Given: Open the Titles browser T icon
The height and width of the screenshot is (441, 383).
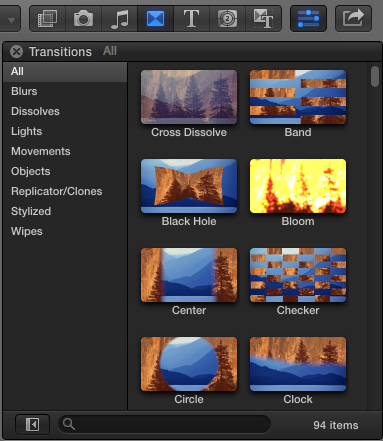Looking at the screenshot, I should pos(191,19).
